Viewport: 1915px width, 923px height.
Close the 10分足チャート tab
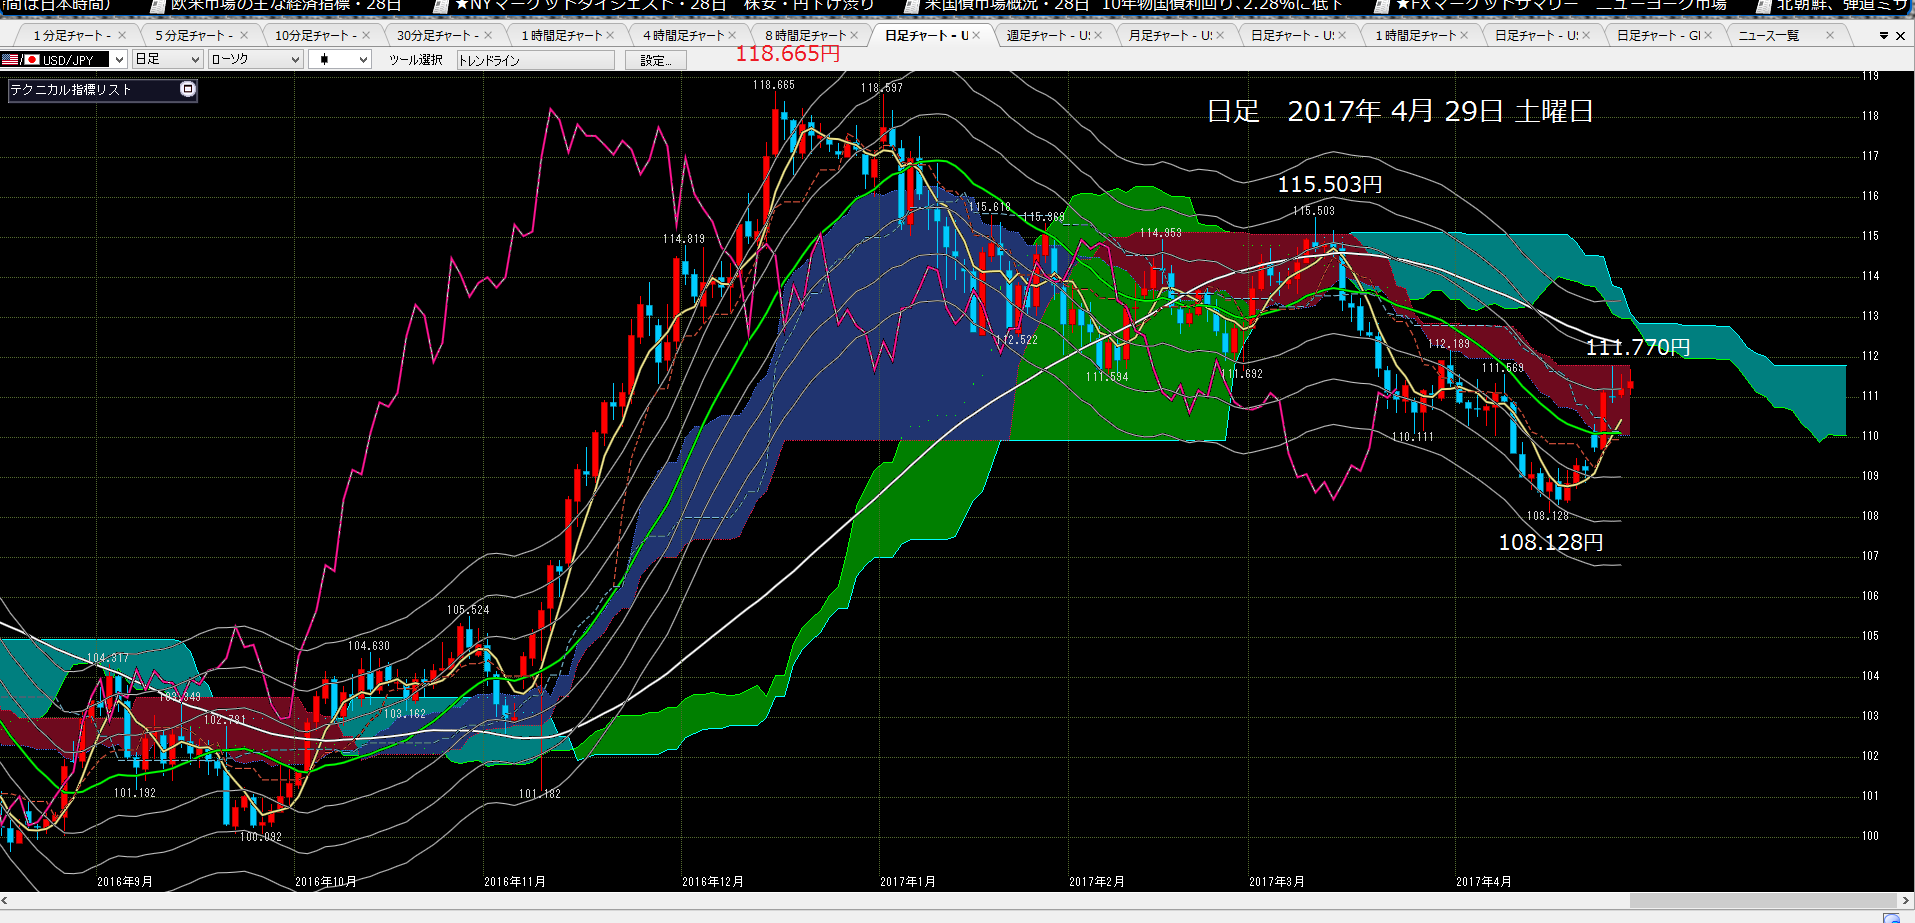tap(366, 35)
